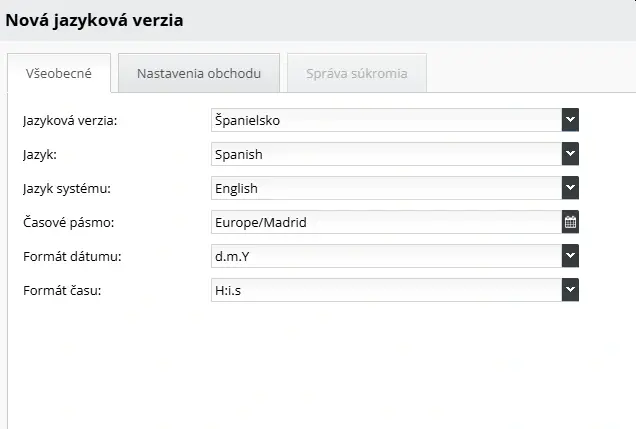The width and height of the screenshot is (636, 429).
Task: Open the Jazyková verzia dropdown arrow
Action: pyautogui.click(x=570, y=120)
